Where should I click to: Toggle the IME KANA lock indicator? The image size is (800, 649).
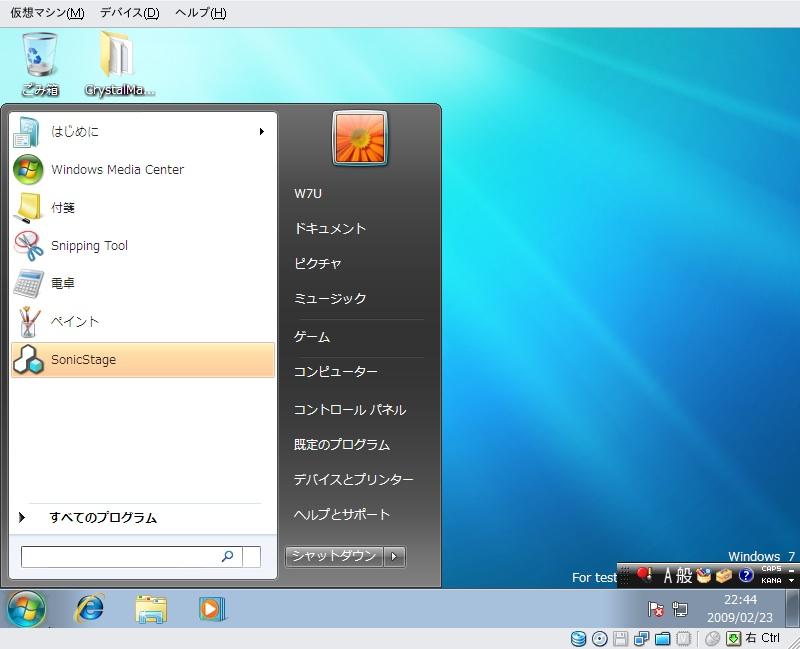click(771, 581)
